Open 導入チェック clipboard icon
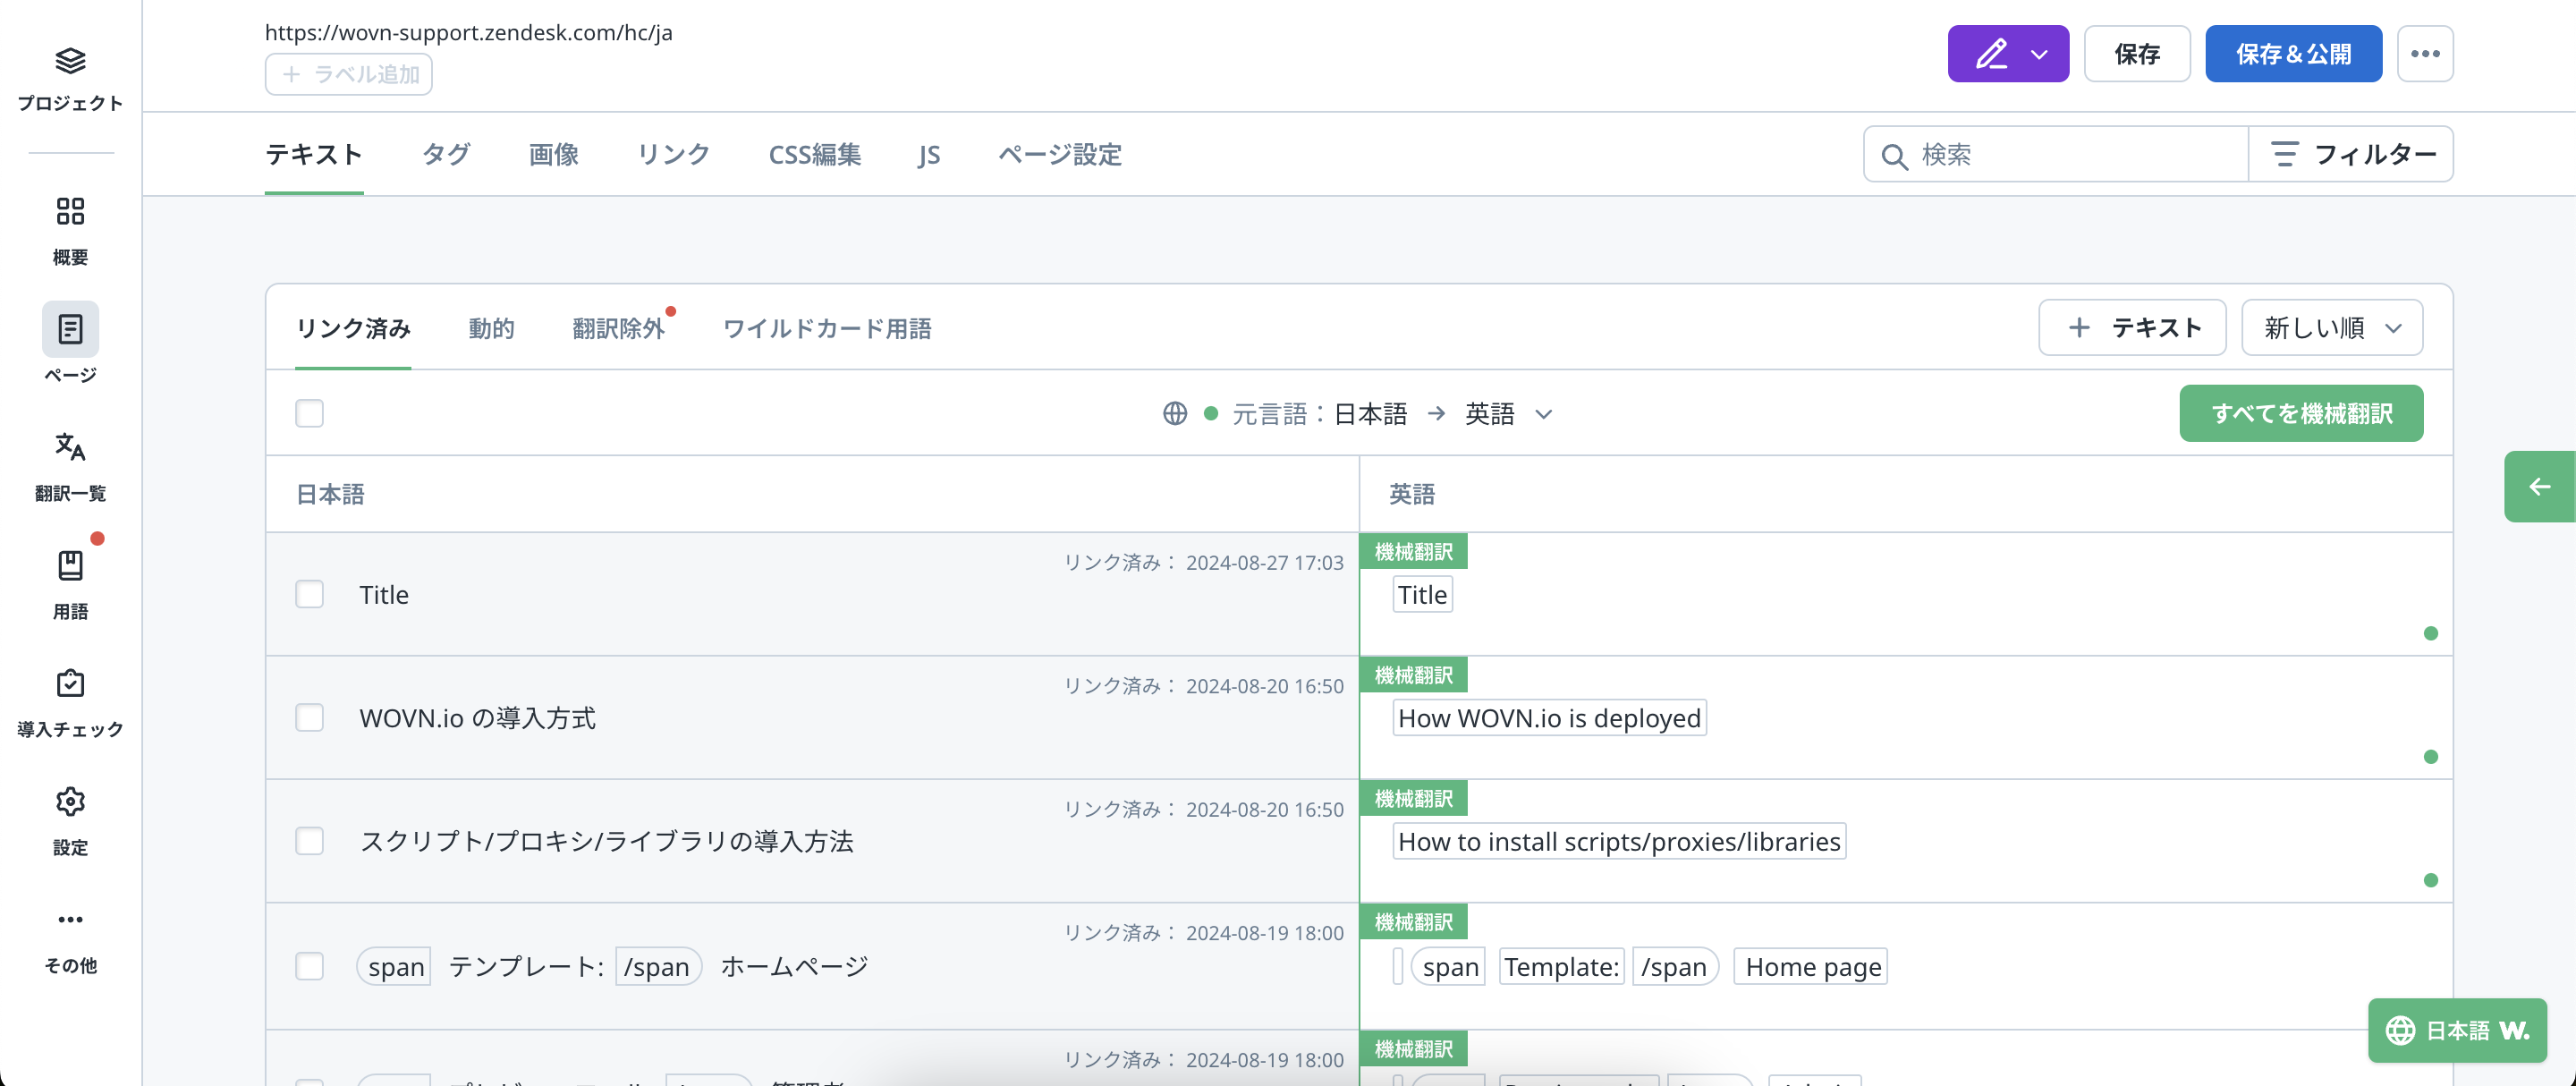The height and width of the screenshot is (1086, 2576). tap(70, 684)
